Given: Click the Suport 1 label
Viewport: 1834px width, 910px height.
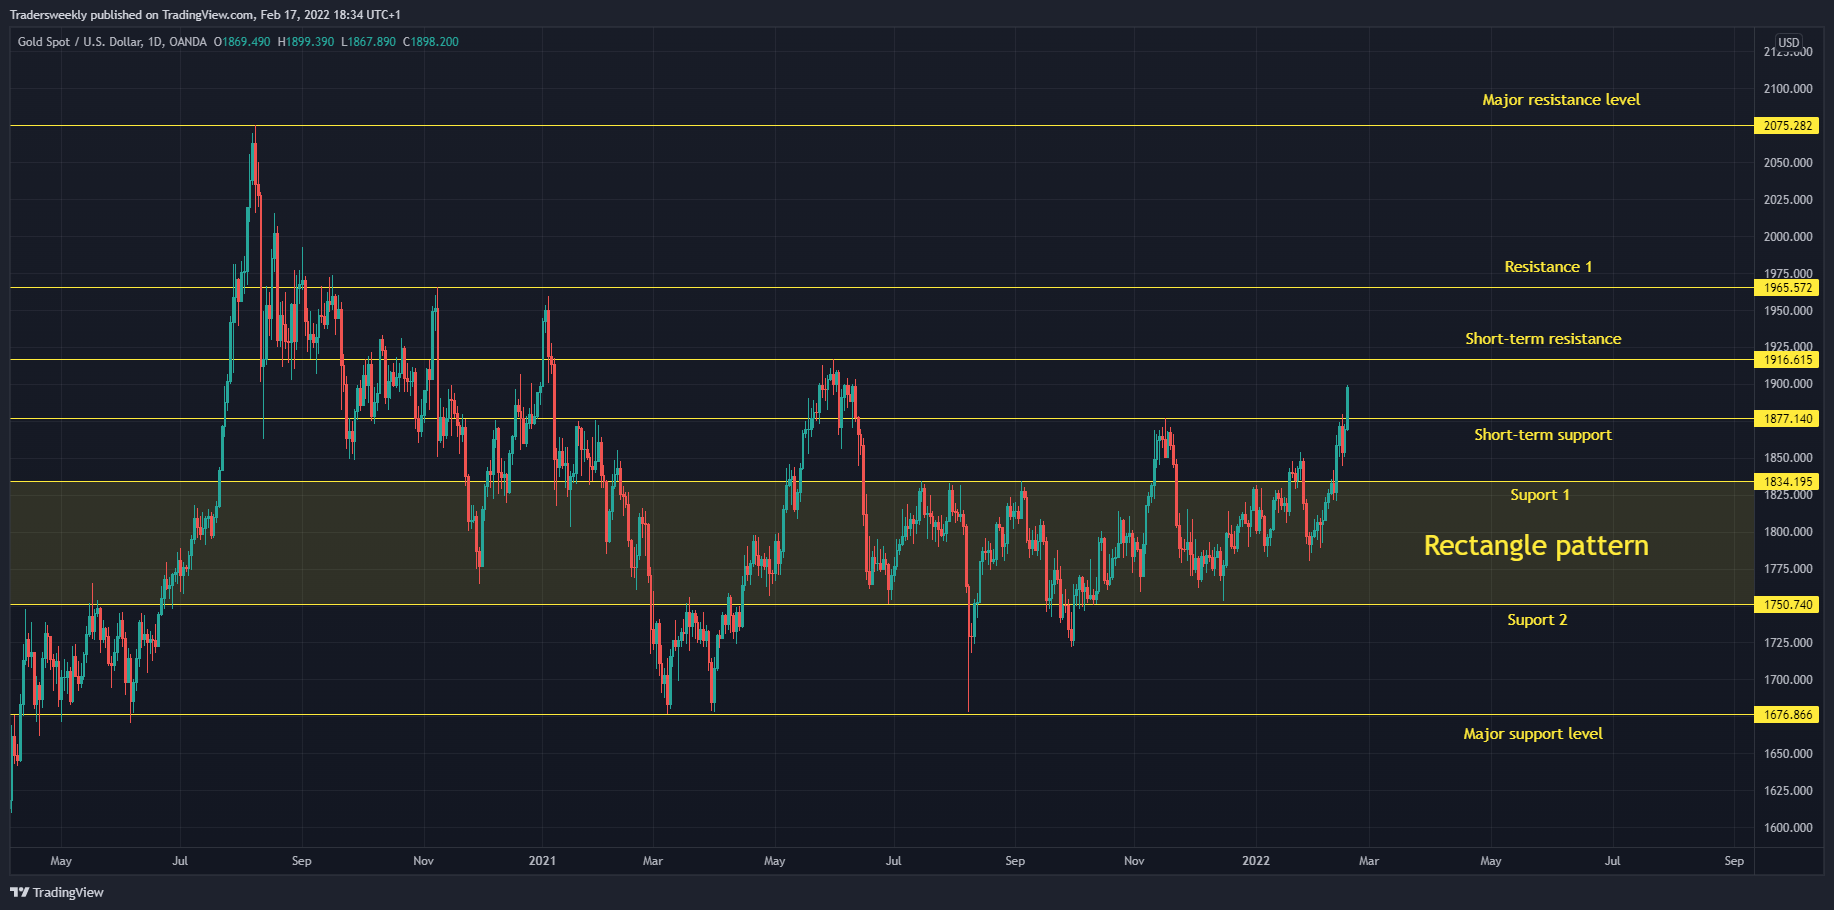Looking at the screenshot, I should 1540,495.
